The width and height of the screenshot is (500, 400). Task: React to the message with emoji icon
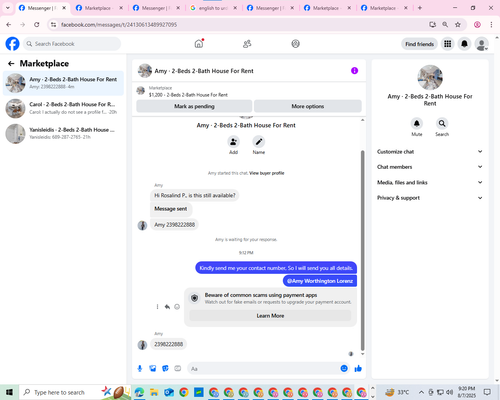click(x=177, y=307)
